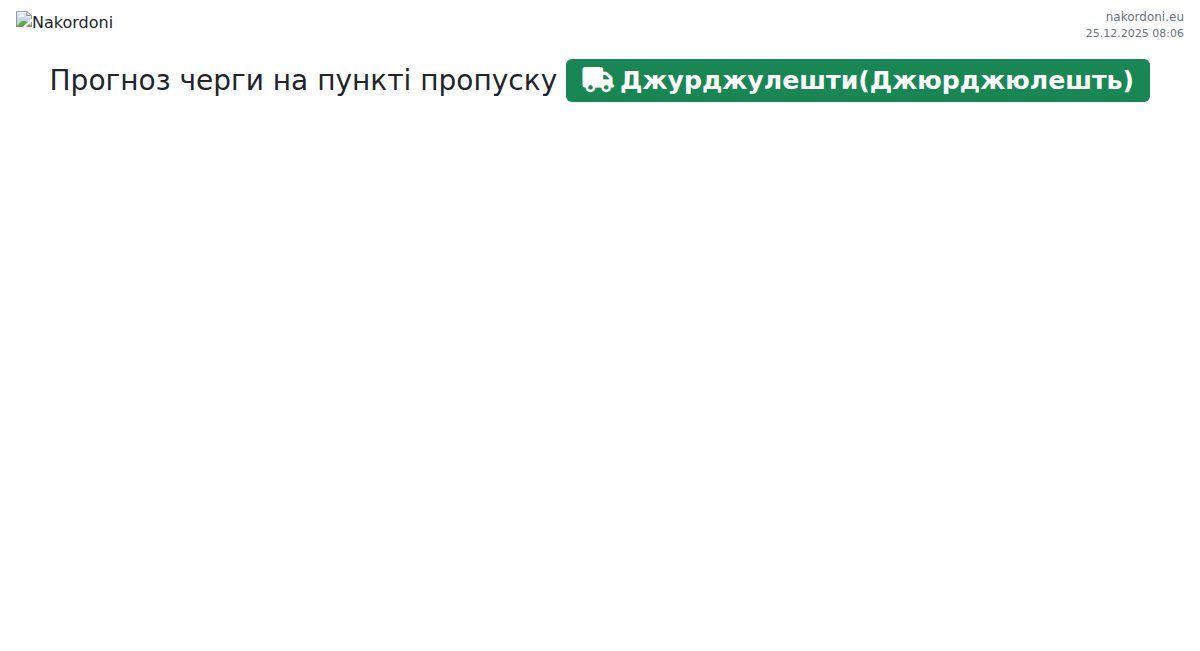Viewport: 1200px width, 651px height.
Task: Click the truck icon in the green badge
Action: 597,80
